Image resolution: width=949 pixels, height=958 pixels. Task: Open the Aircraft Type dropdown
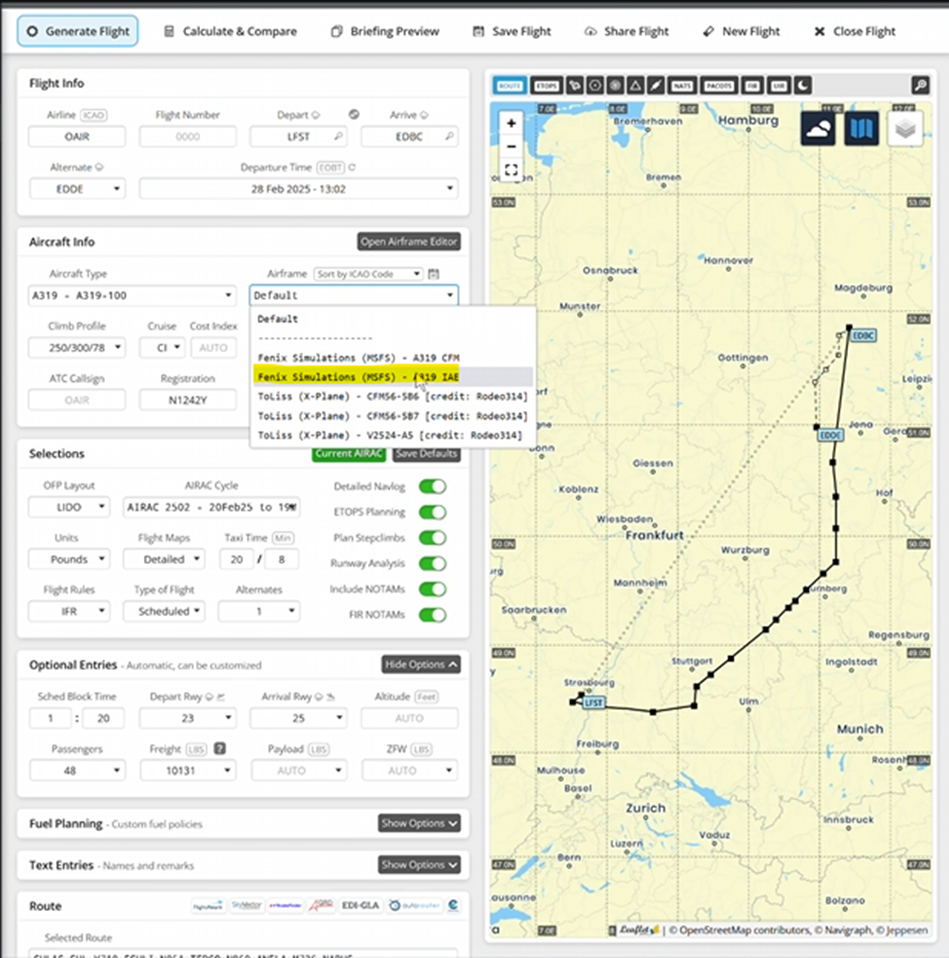click(132, 296)
